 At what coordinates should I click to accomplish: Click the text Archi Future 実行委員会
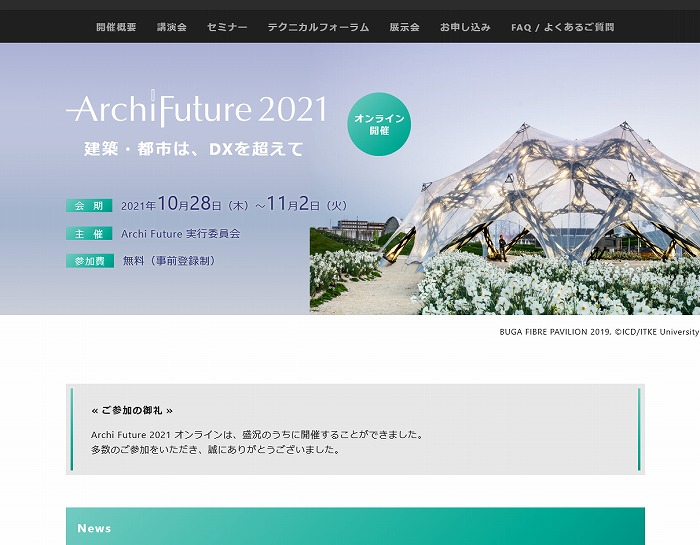click(181, 233)
